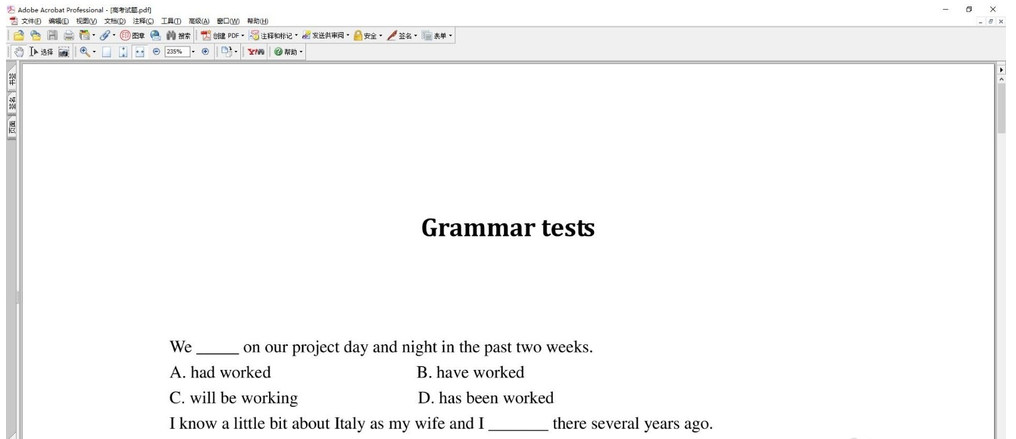The width and height of the screenshot is (1016, 439).
Task: Click the green 帮助 help button
Action: coord(285,52)
